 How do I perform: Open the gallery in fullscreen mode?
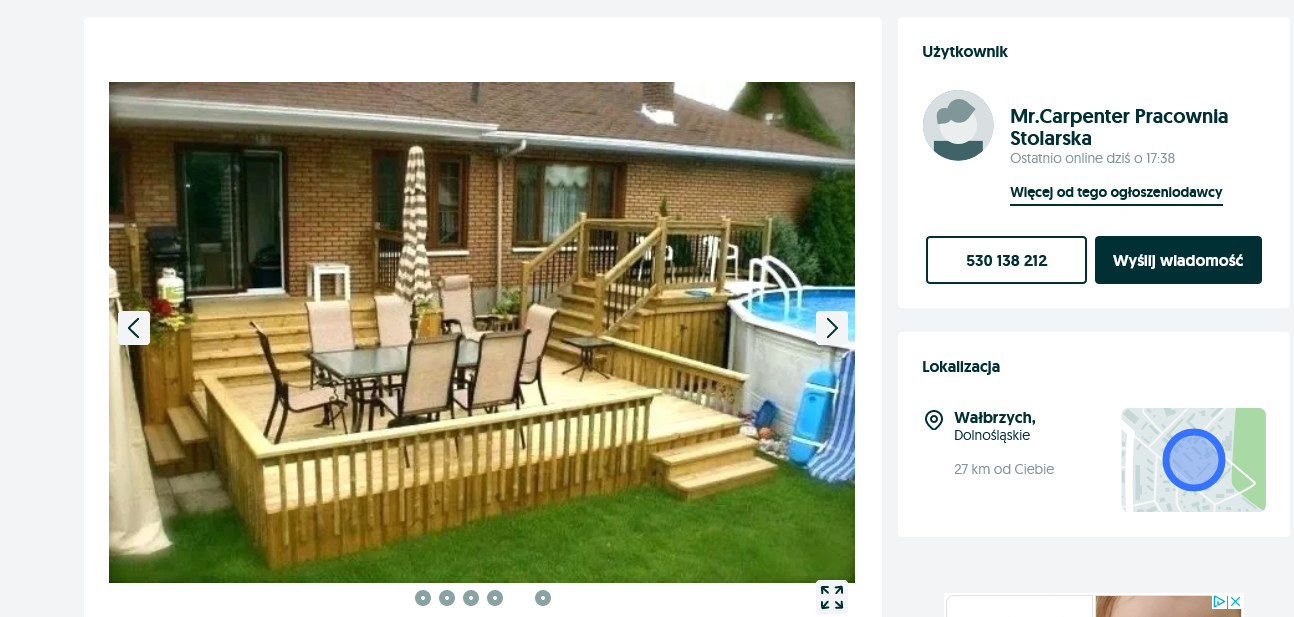[x=832, y=597]
